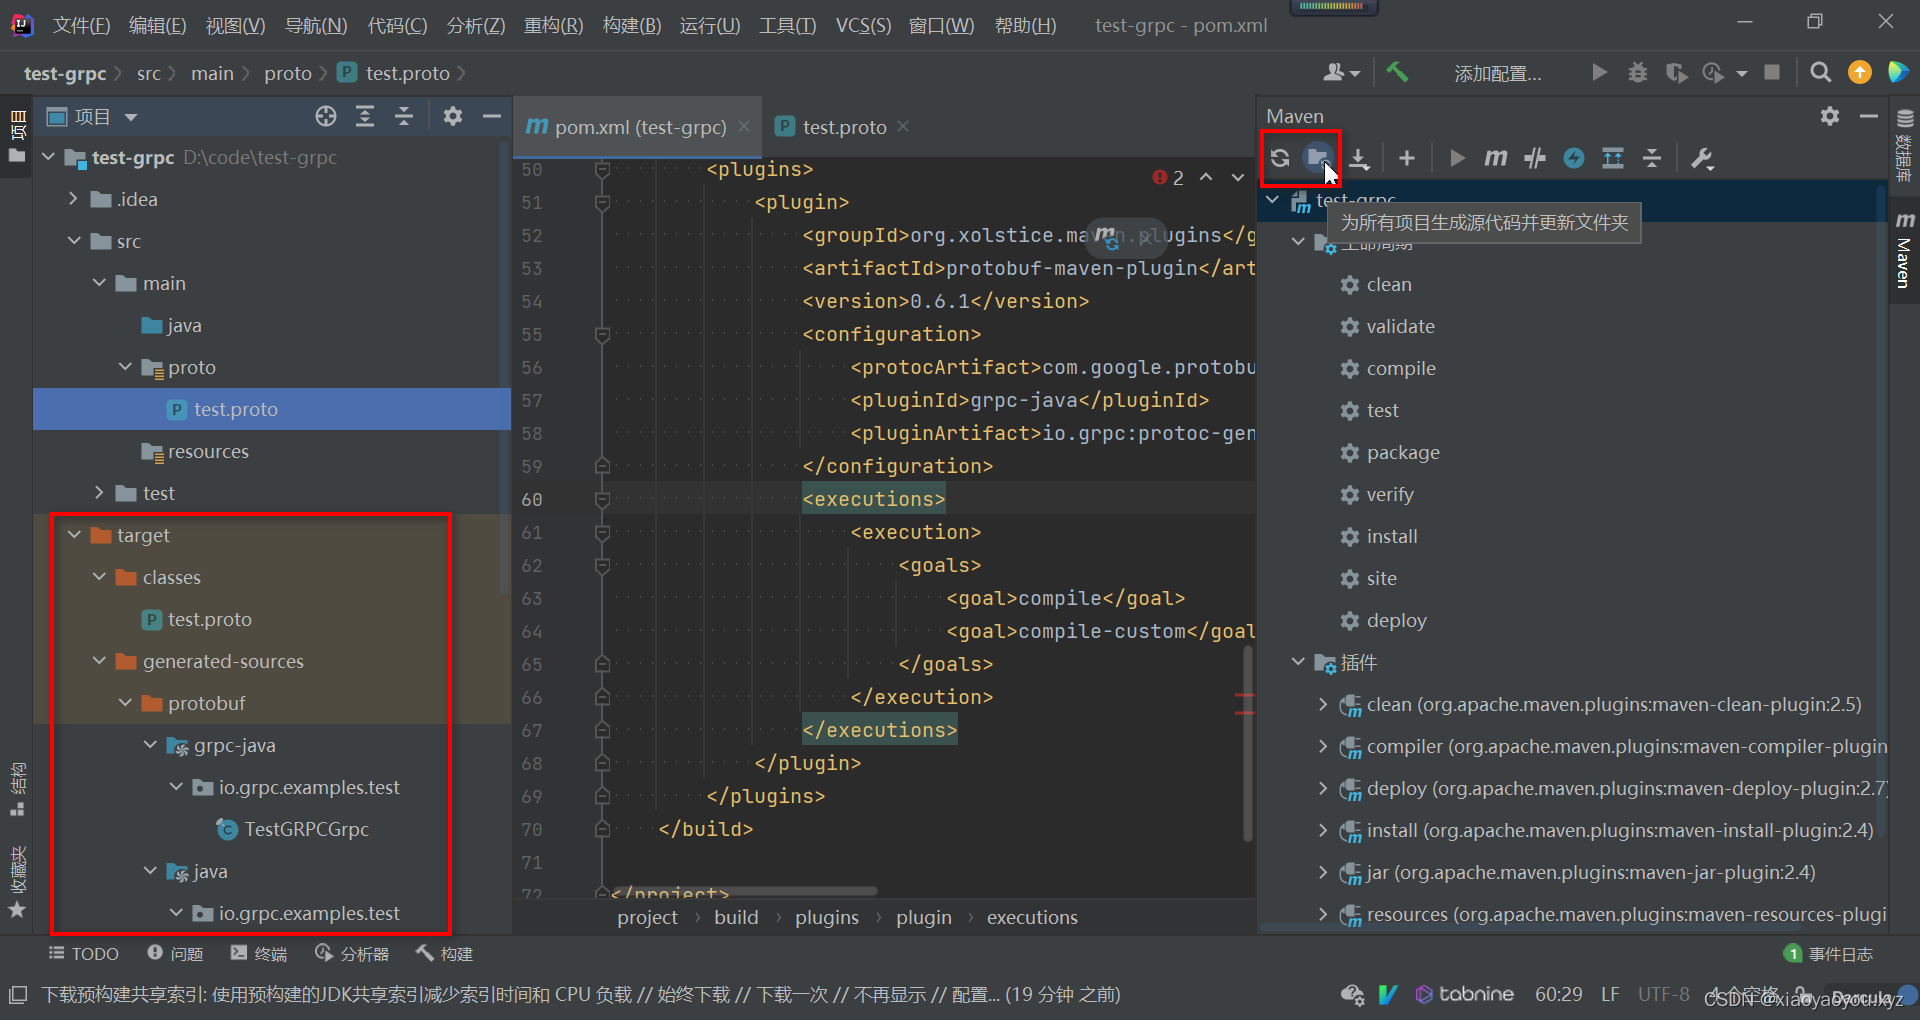Click 'plugins' in editor breadcrumb

(x=827, y=917)
